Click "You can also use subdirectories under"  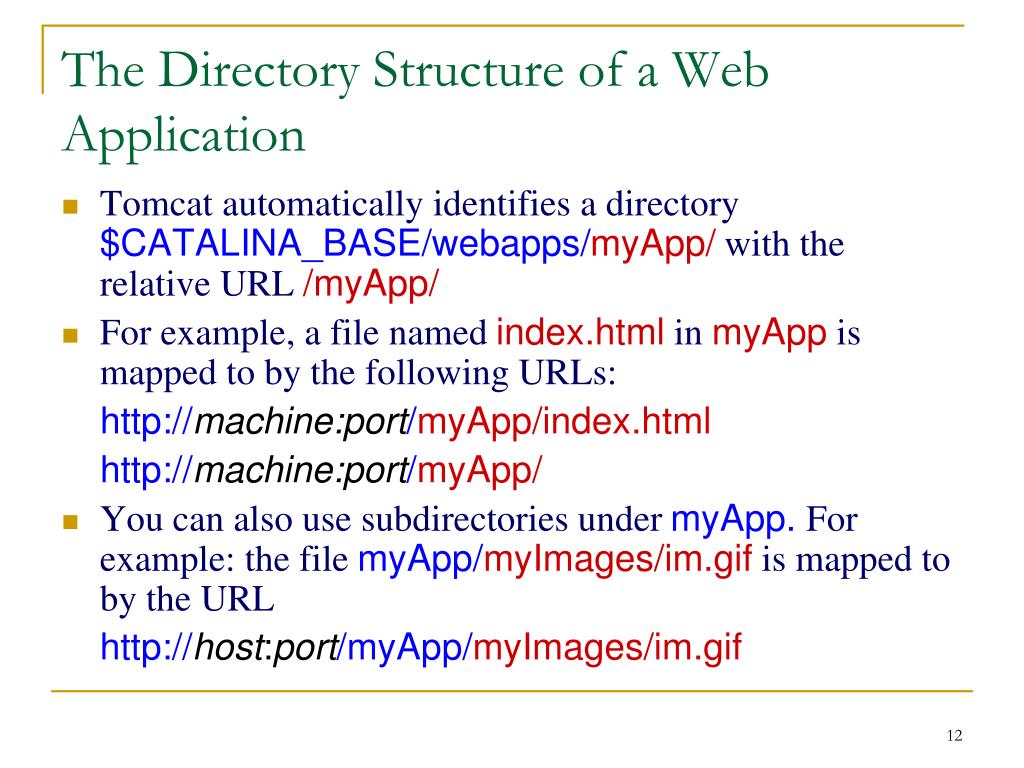coord(381,520)
